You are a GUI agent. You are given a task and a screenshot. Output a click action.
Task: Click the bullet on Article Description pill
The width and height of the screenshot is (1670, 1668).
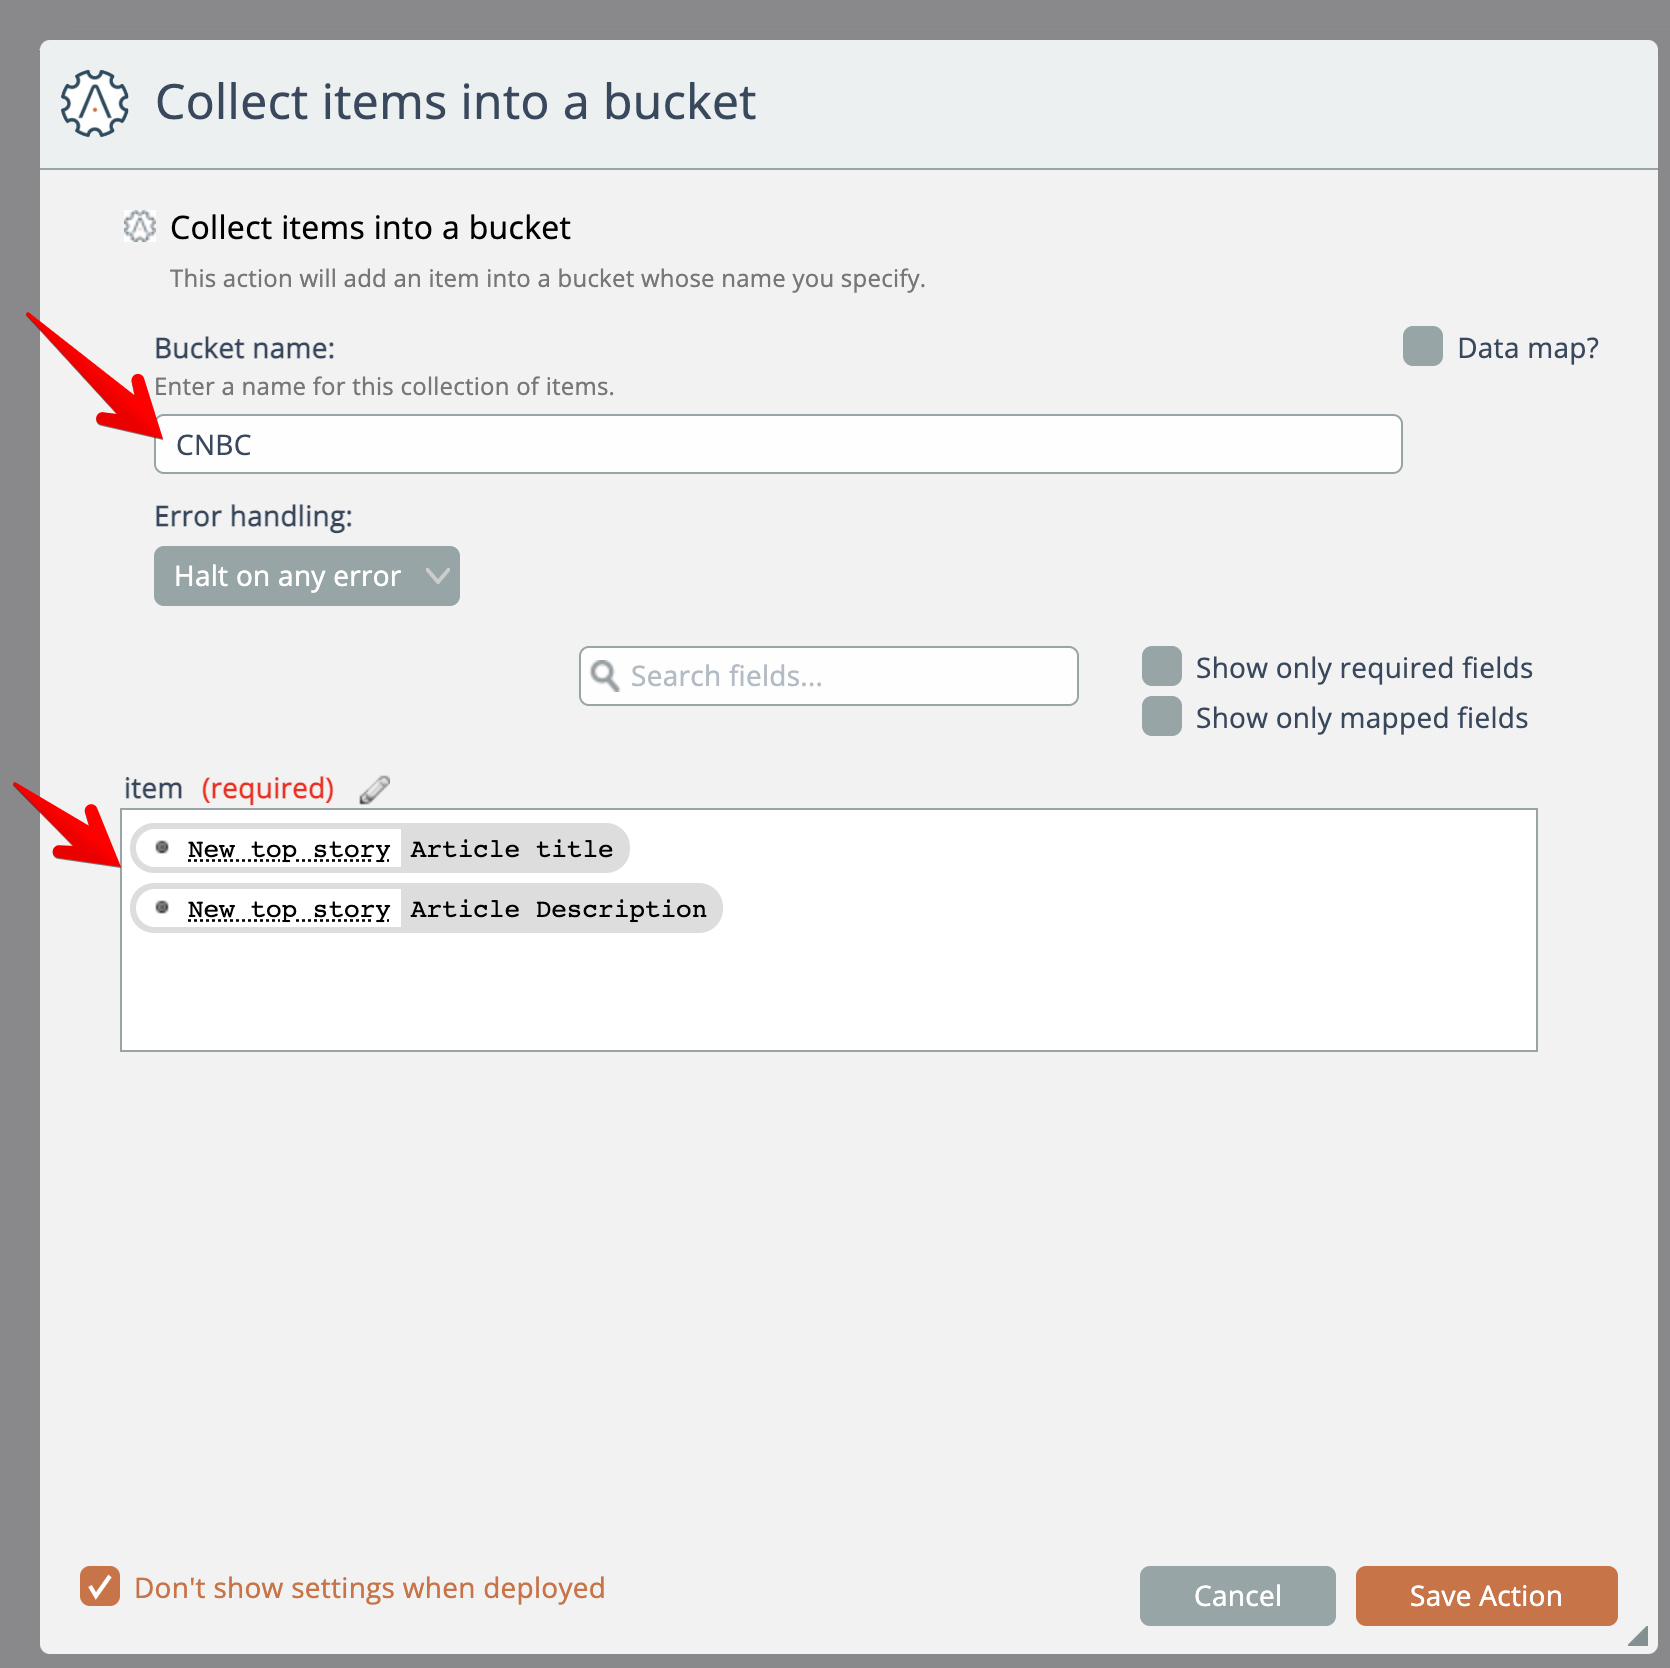click(x=162, y=908)
